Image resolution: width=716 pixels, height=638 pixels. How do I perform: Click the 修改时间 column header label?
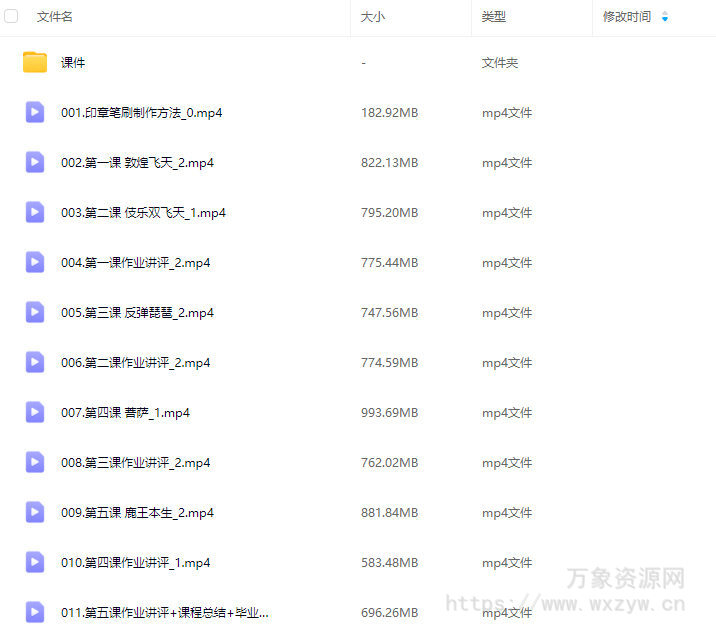click(x=626, y=17)
